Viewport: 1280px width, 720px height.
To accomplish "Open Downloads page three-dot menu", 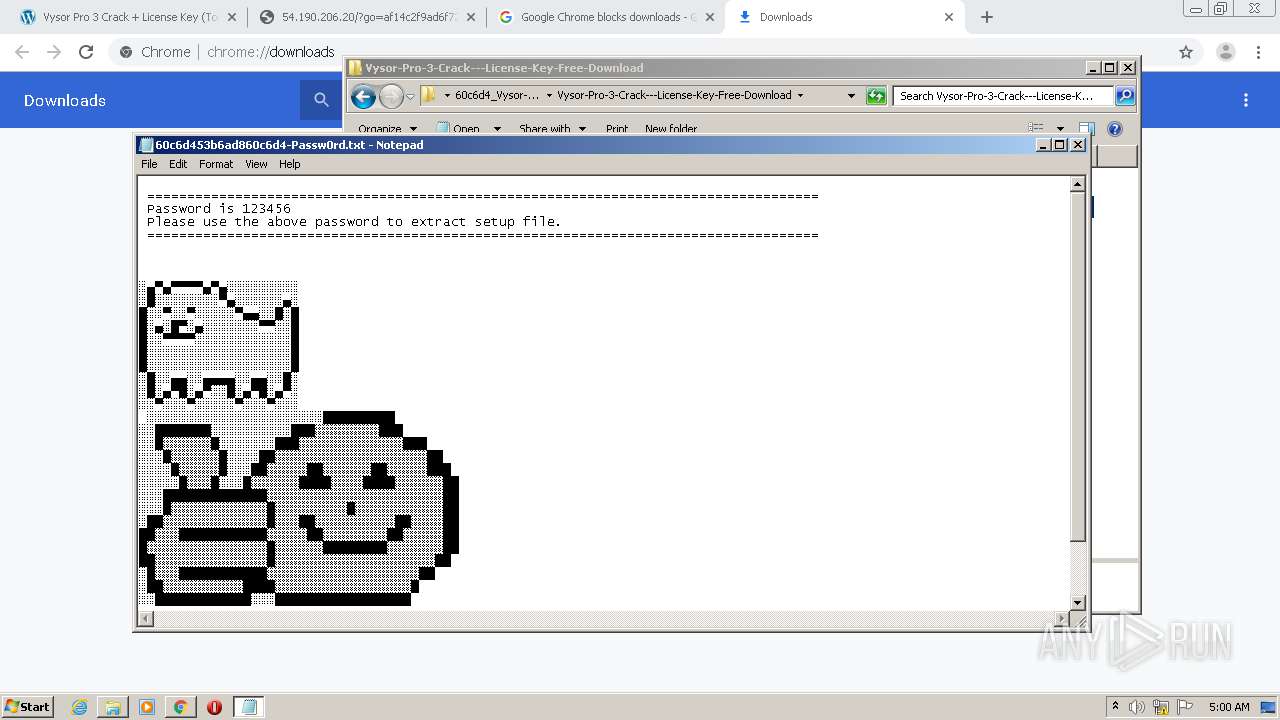I will (x=1246, y=100).
